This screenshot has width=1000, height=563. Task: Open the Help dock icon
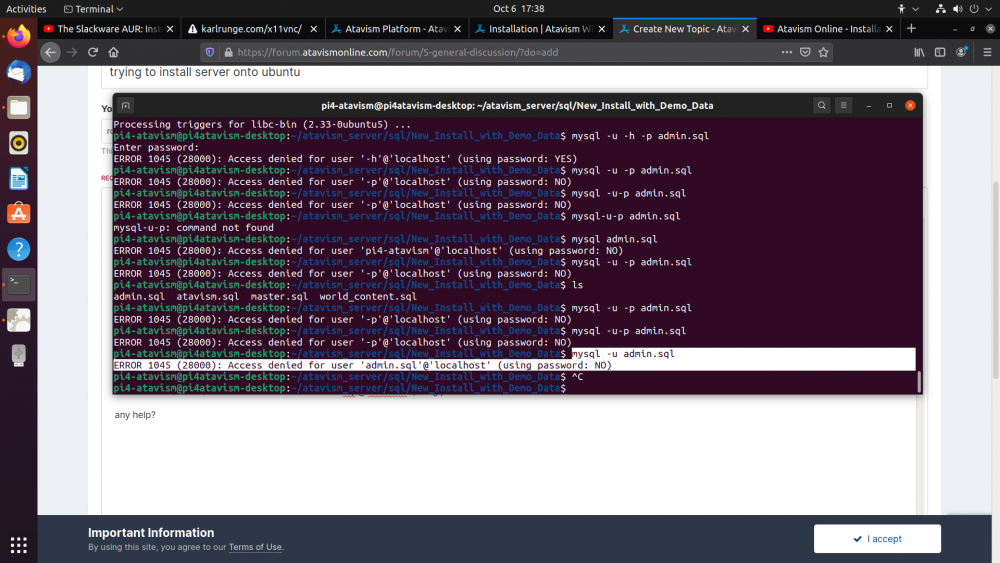(x=18, y=249)
